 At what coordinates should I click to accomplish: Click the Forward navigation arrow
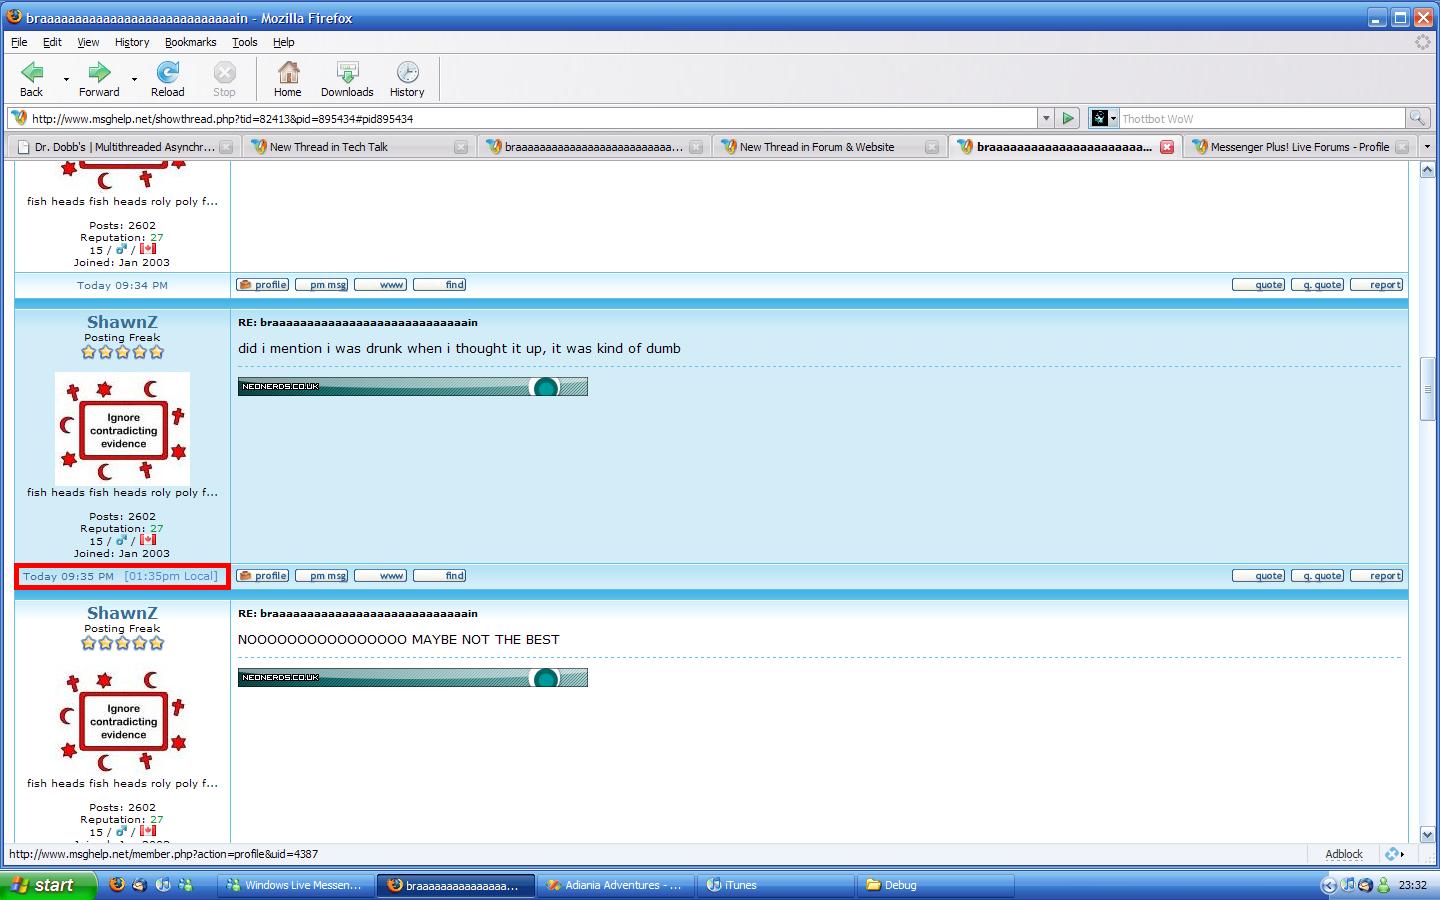click(99, 78)
